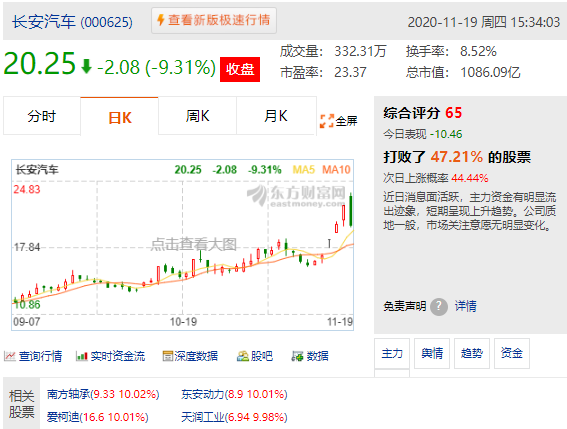Click the current price 20.25
This screenshot has width=567, height=429.
(39, 64)
